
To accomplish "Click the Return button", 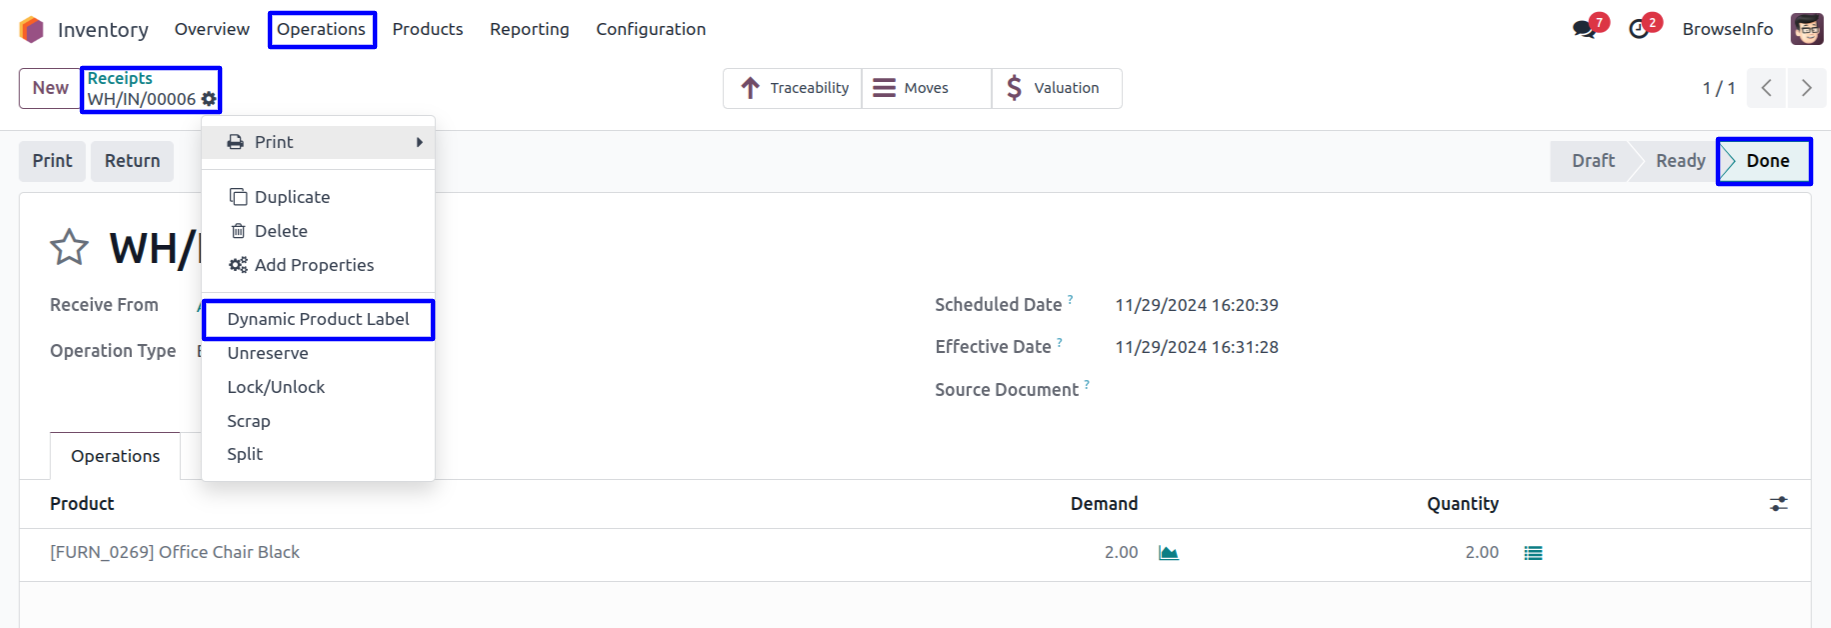I will [132, 161].
